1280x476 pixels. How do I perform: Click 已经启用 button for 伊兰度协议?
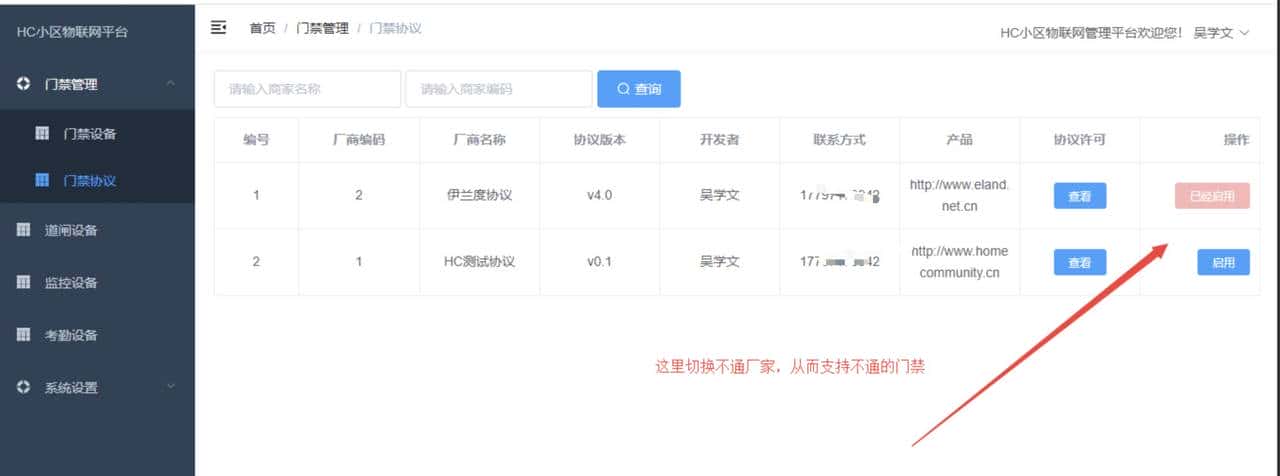(1212, 196)
